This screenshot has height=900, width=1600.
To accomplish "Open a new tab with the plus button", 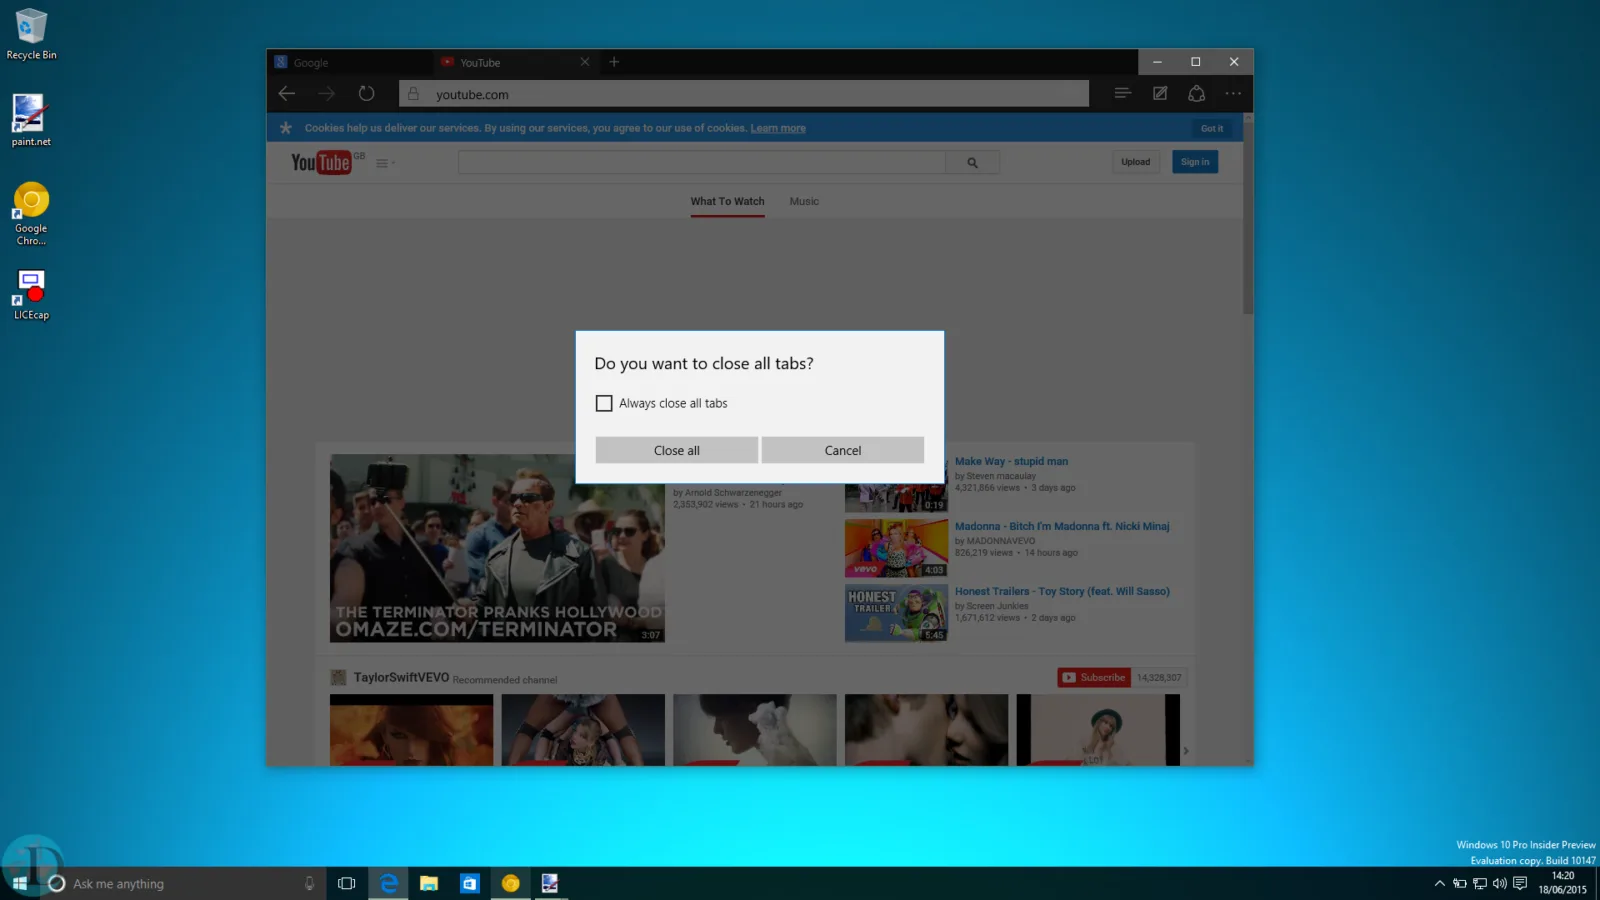I will click(614, 62).
